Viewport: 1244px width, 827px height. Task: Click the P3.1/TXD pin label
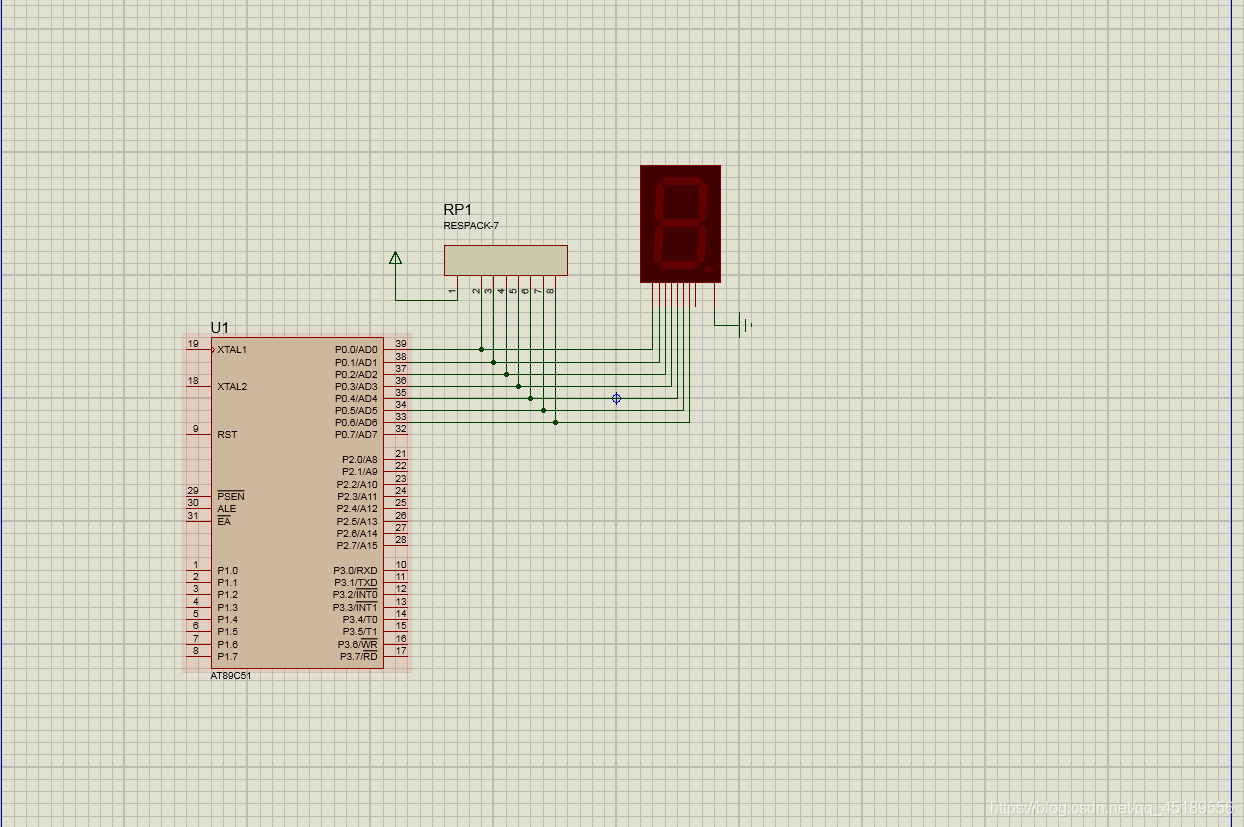point(356,583)
